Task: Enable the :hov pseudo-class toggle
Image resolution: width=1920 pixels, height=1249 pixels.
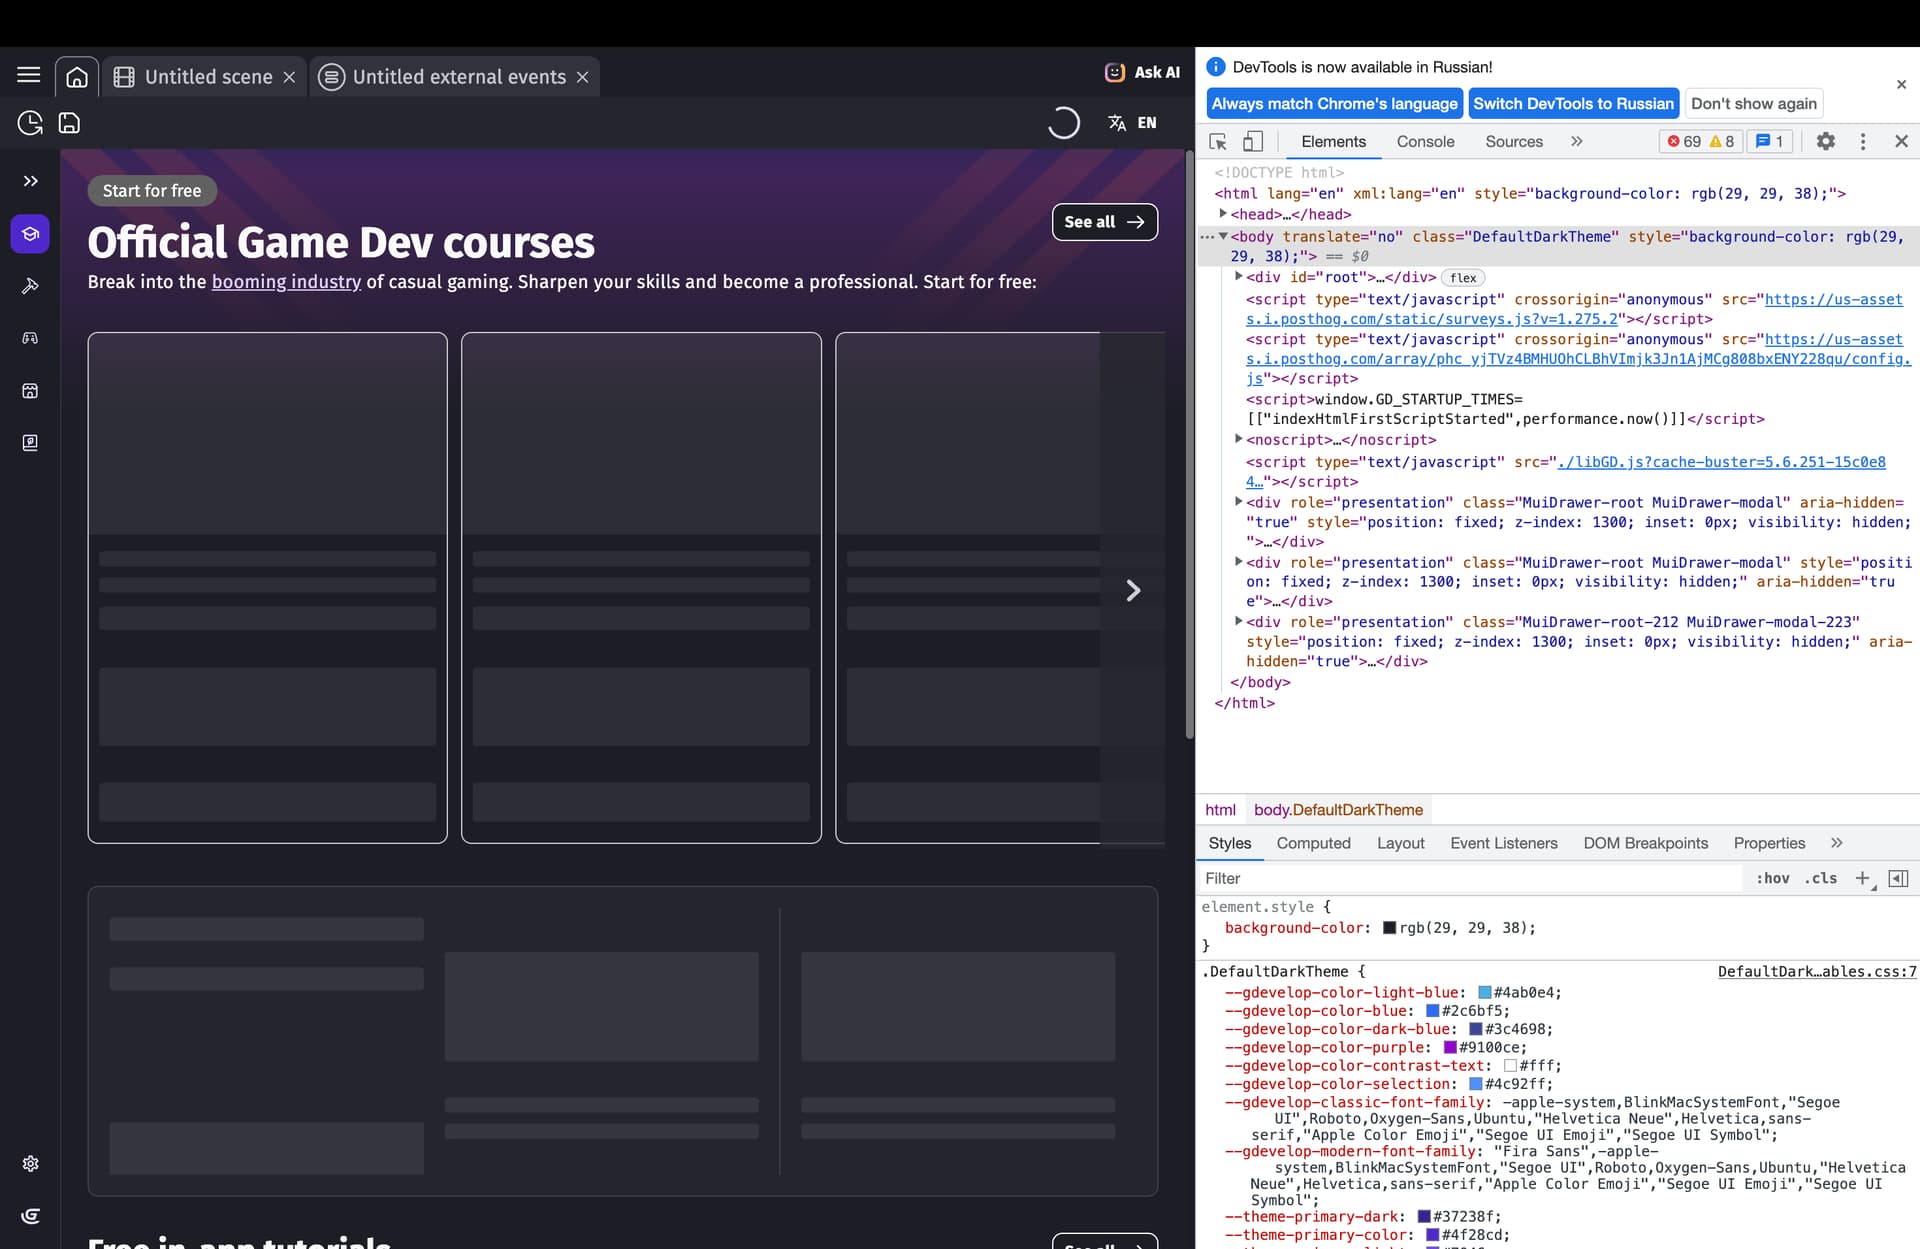Action: (1772, 878)
